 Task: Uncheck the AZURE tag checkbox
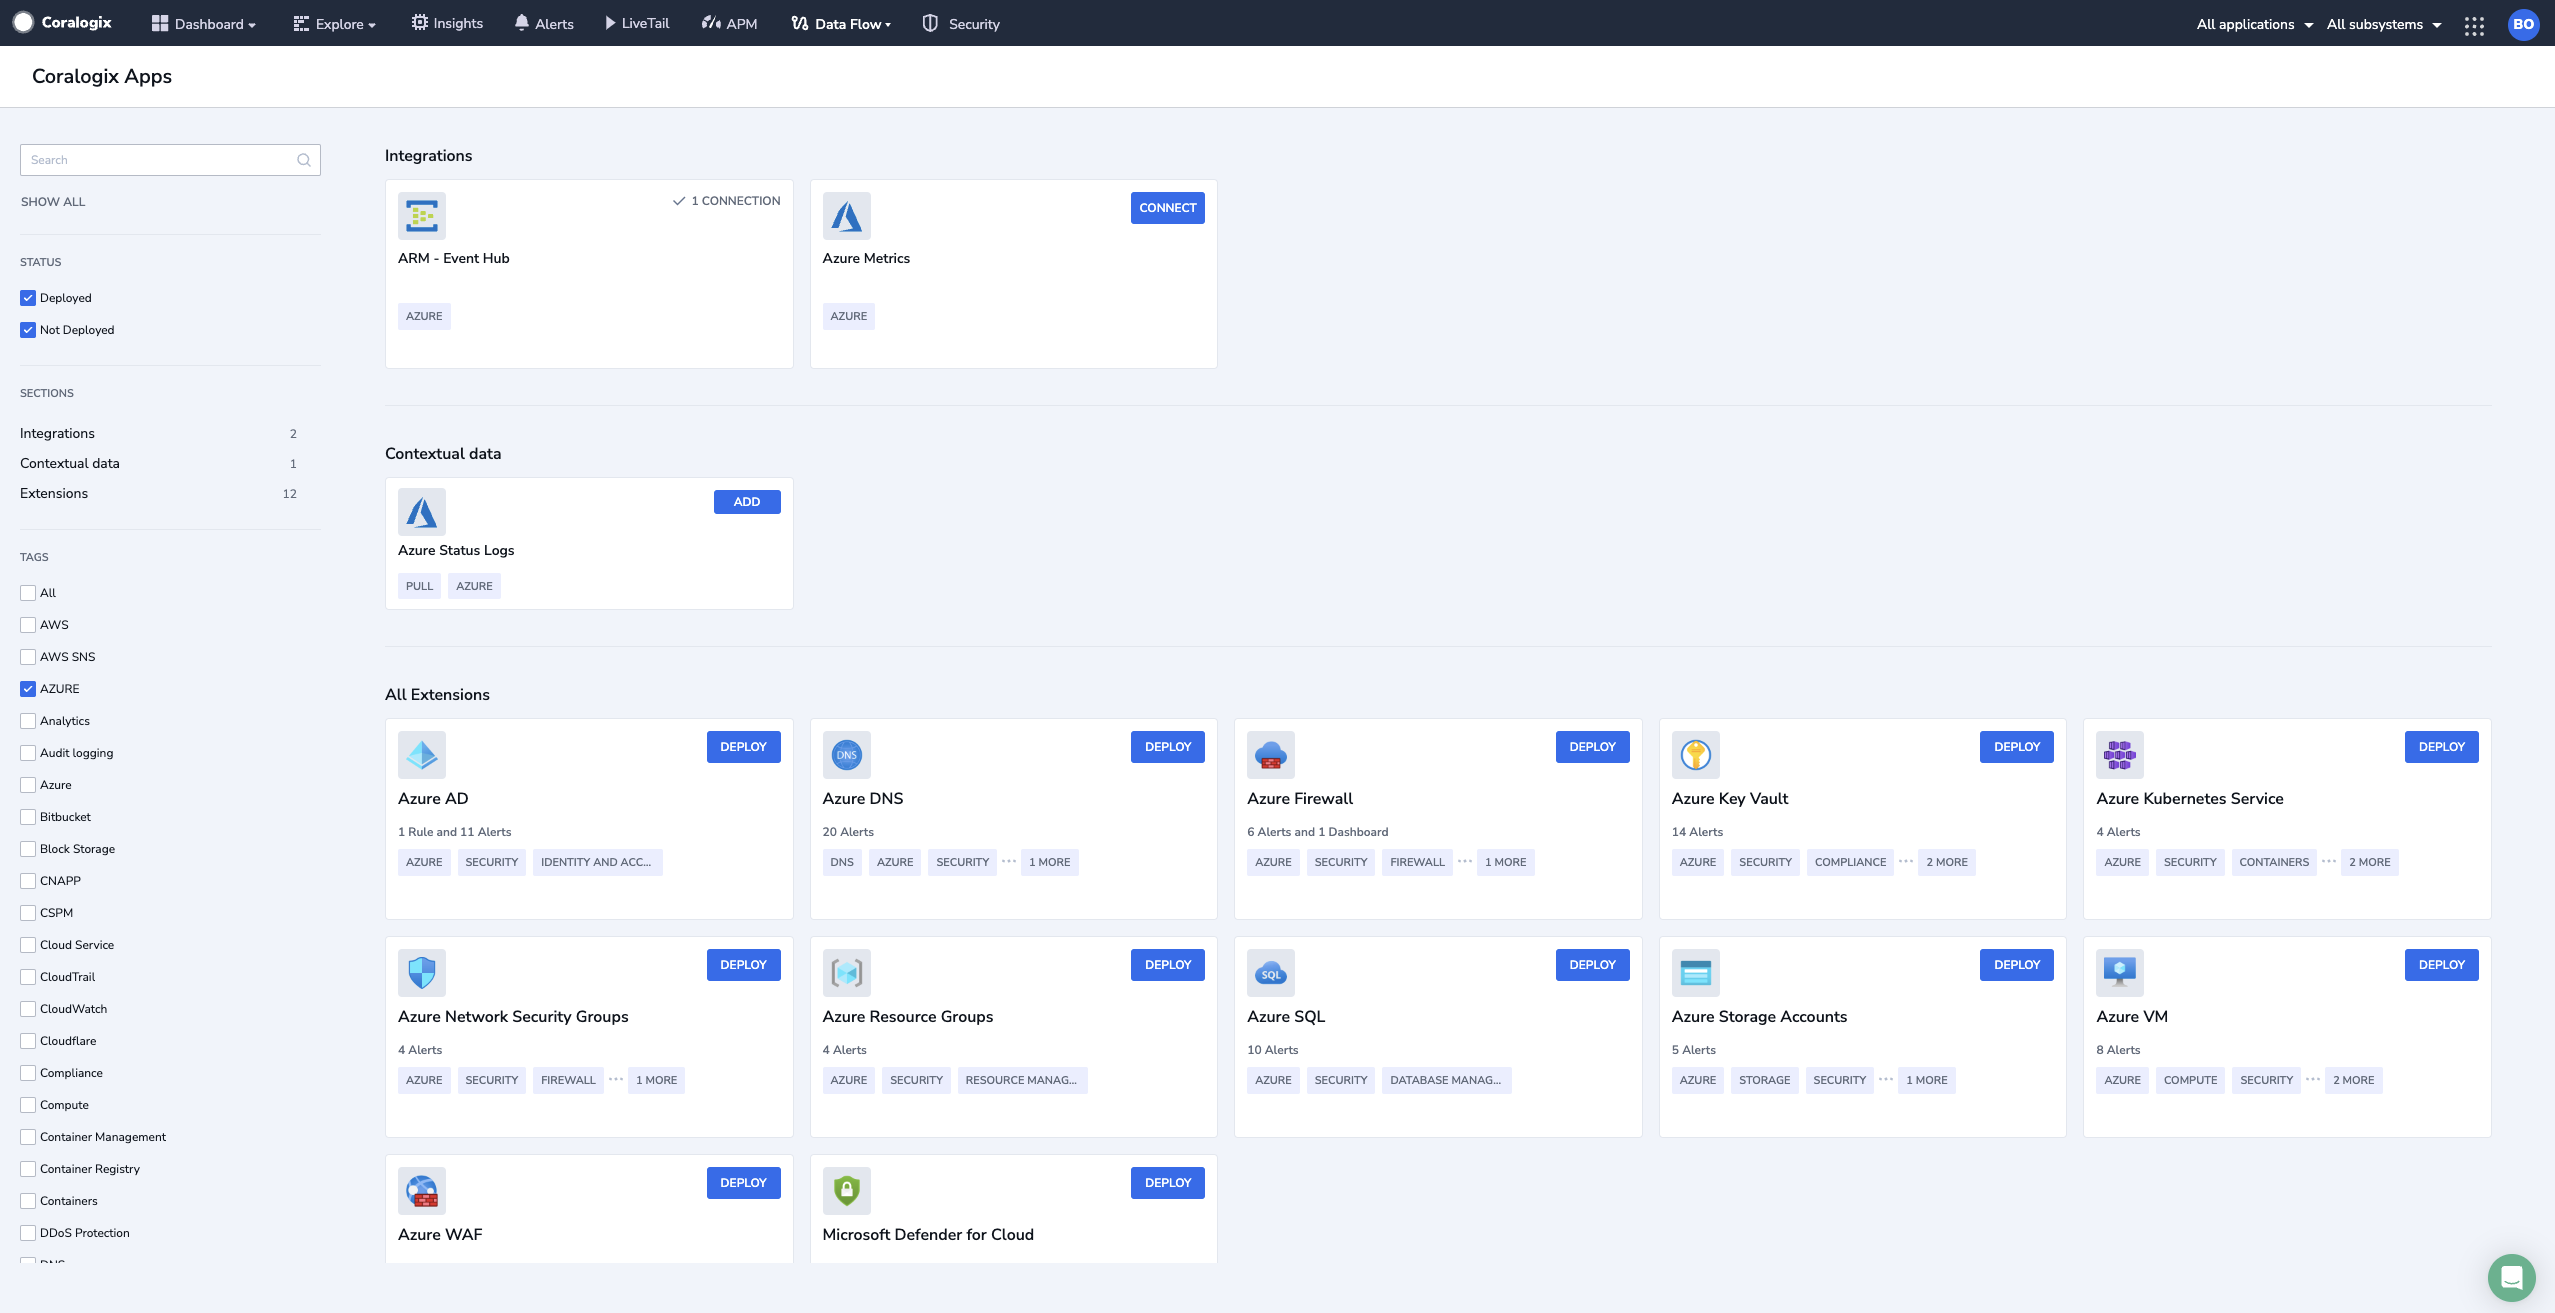pyautogui.click(x=28, y=689)
